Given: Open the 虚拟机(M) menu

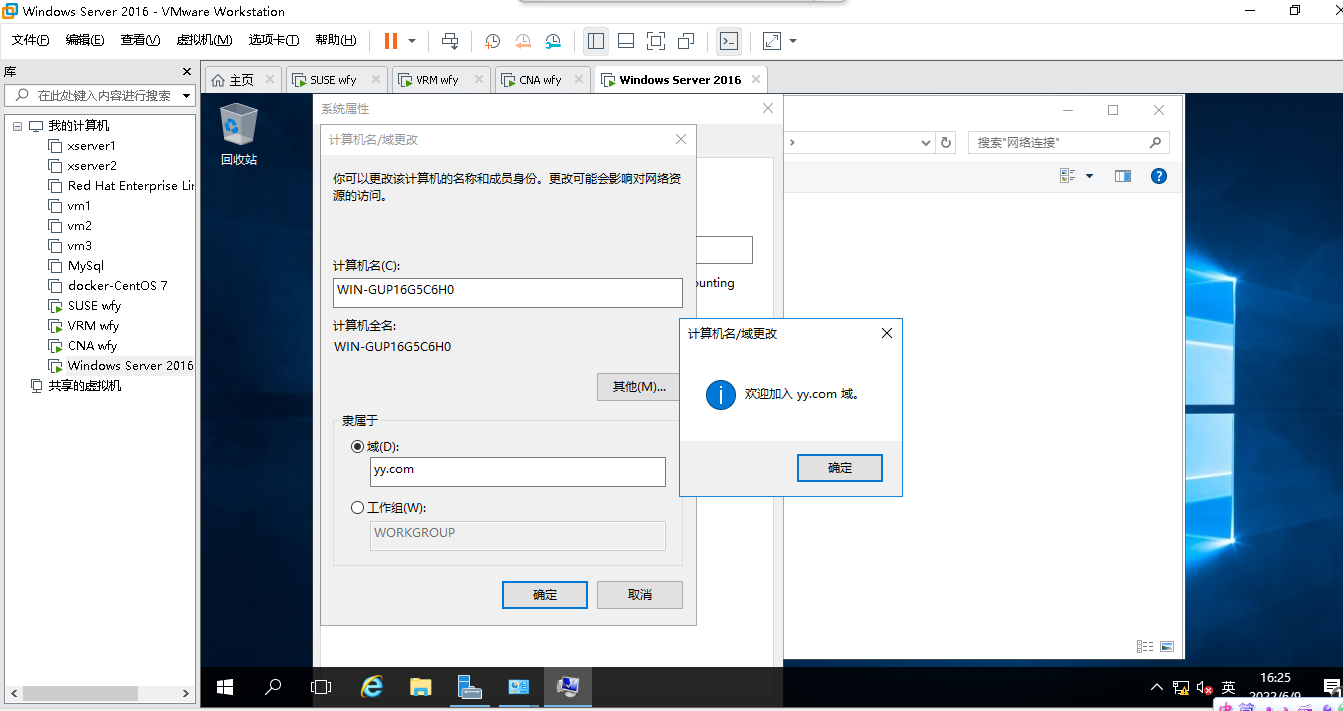Looking at the screenshot, I should [x=204, y=40].
